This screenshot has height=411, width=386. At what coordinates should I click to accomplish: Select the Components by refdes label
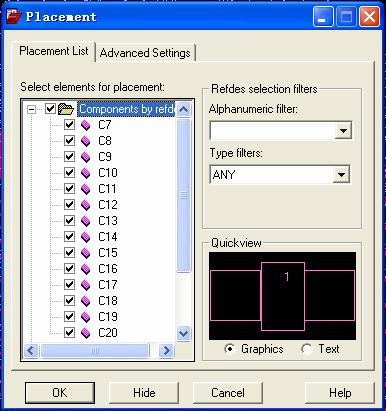126,109
